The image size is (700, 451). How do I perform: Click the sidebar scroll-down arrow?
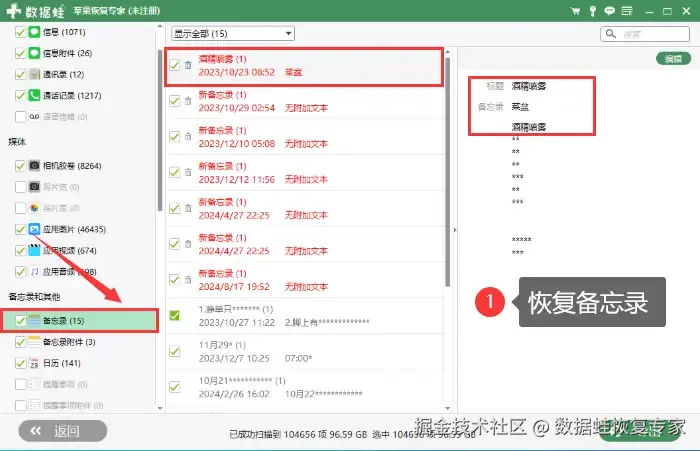coord(160,408)
